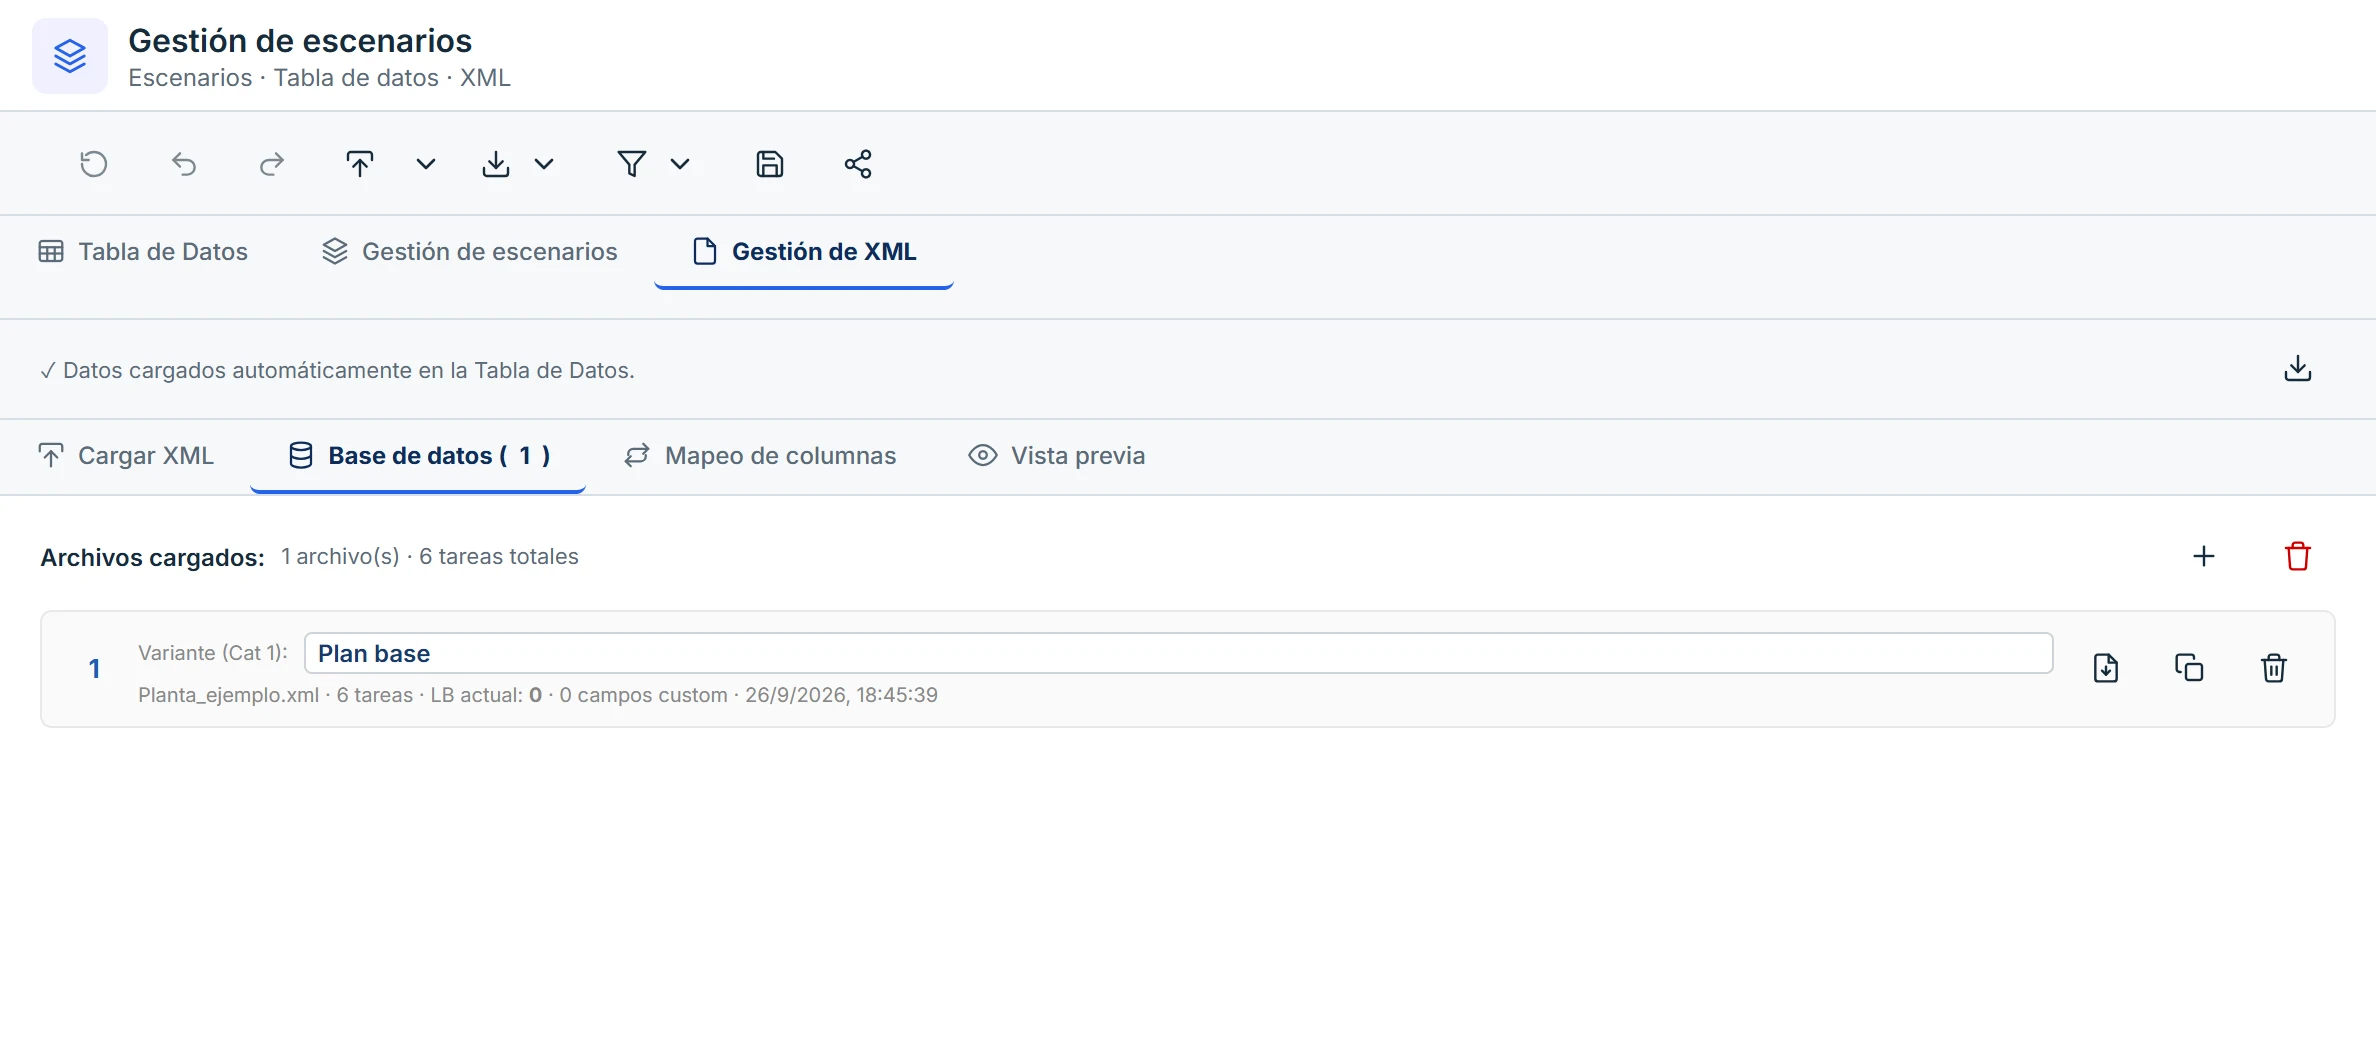The width and height of the screenshot is (2376, 1040).
Task: Open the Gestión de escenarios tab
Action: [470, 252]
